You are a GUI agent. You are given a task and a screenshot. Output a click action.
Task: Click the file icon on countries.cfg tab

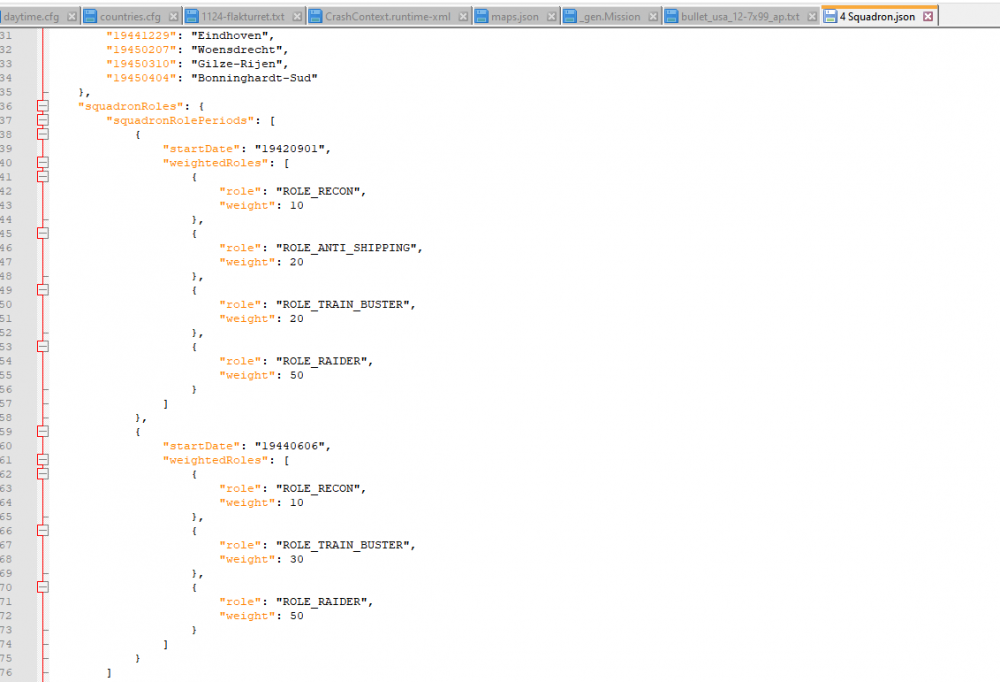tap(90, 17)
